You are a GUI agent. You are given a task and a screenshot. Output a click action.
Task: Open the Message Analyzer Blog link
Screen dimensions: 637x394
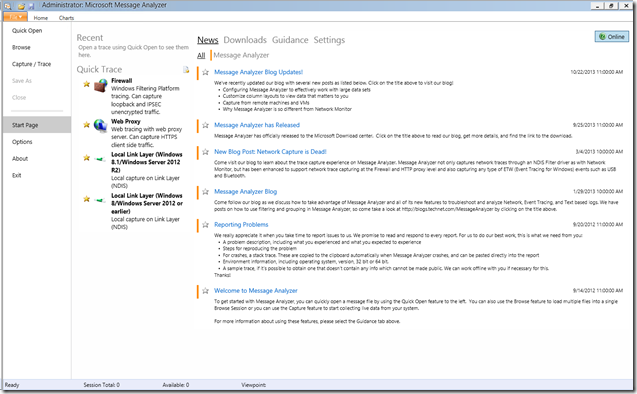tap(245, 191)
